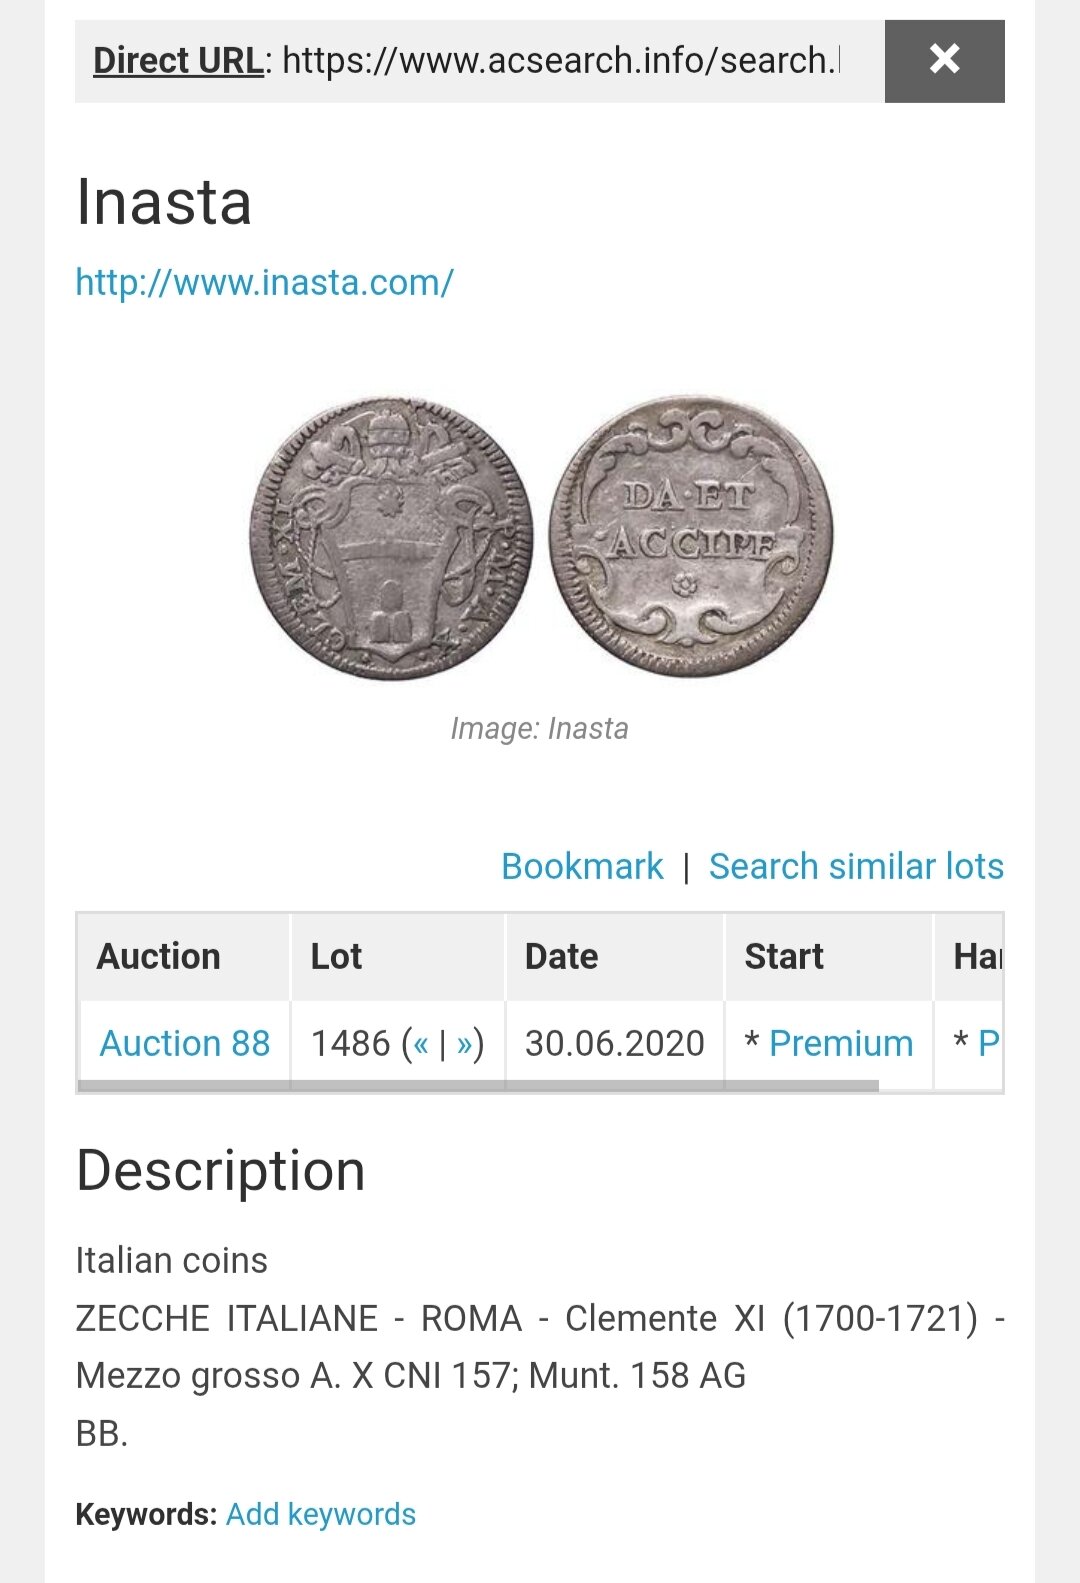Viewport: 1080px width, 1583px height.
Task: Click the Start column header
Action: click(x=784, y=957)
